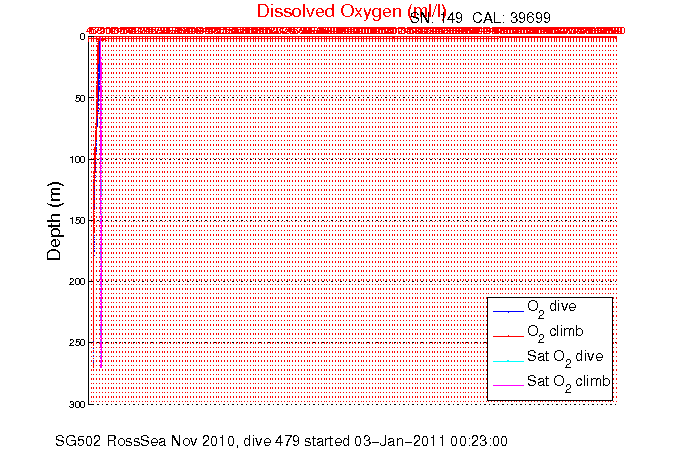Viewport: 681px width, 454px height.
Task: Click the 50 depth tick label
Action: coord(80,98)
